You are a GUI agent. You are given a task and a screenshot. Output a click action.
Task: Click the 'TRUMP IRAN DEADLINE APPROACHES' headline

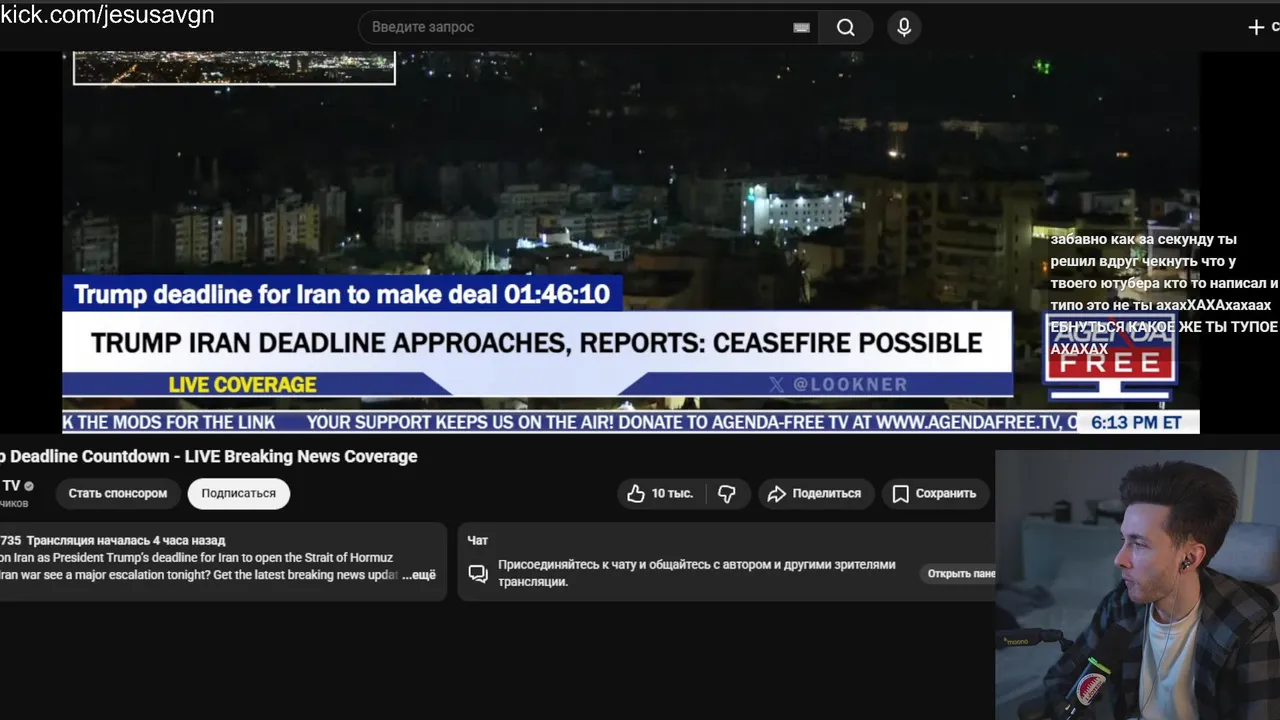pyautogui.click(x=537, y=343)
